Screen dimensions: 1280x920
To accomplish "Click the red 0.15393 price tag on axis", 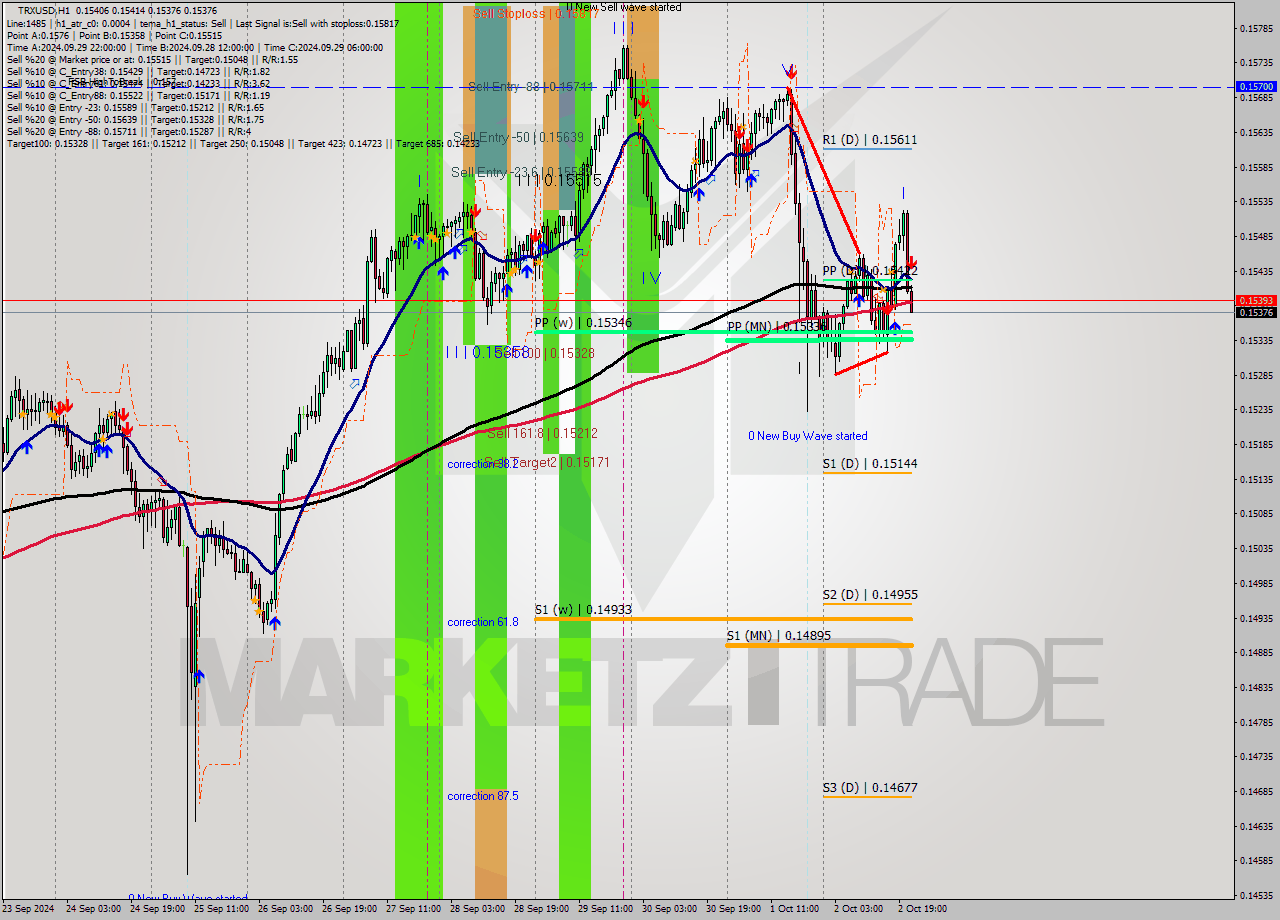I will click(1256, 300).
